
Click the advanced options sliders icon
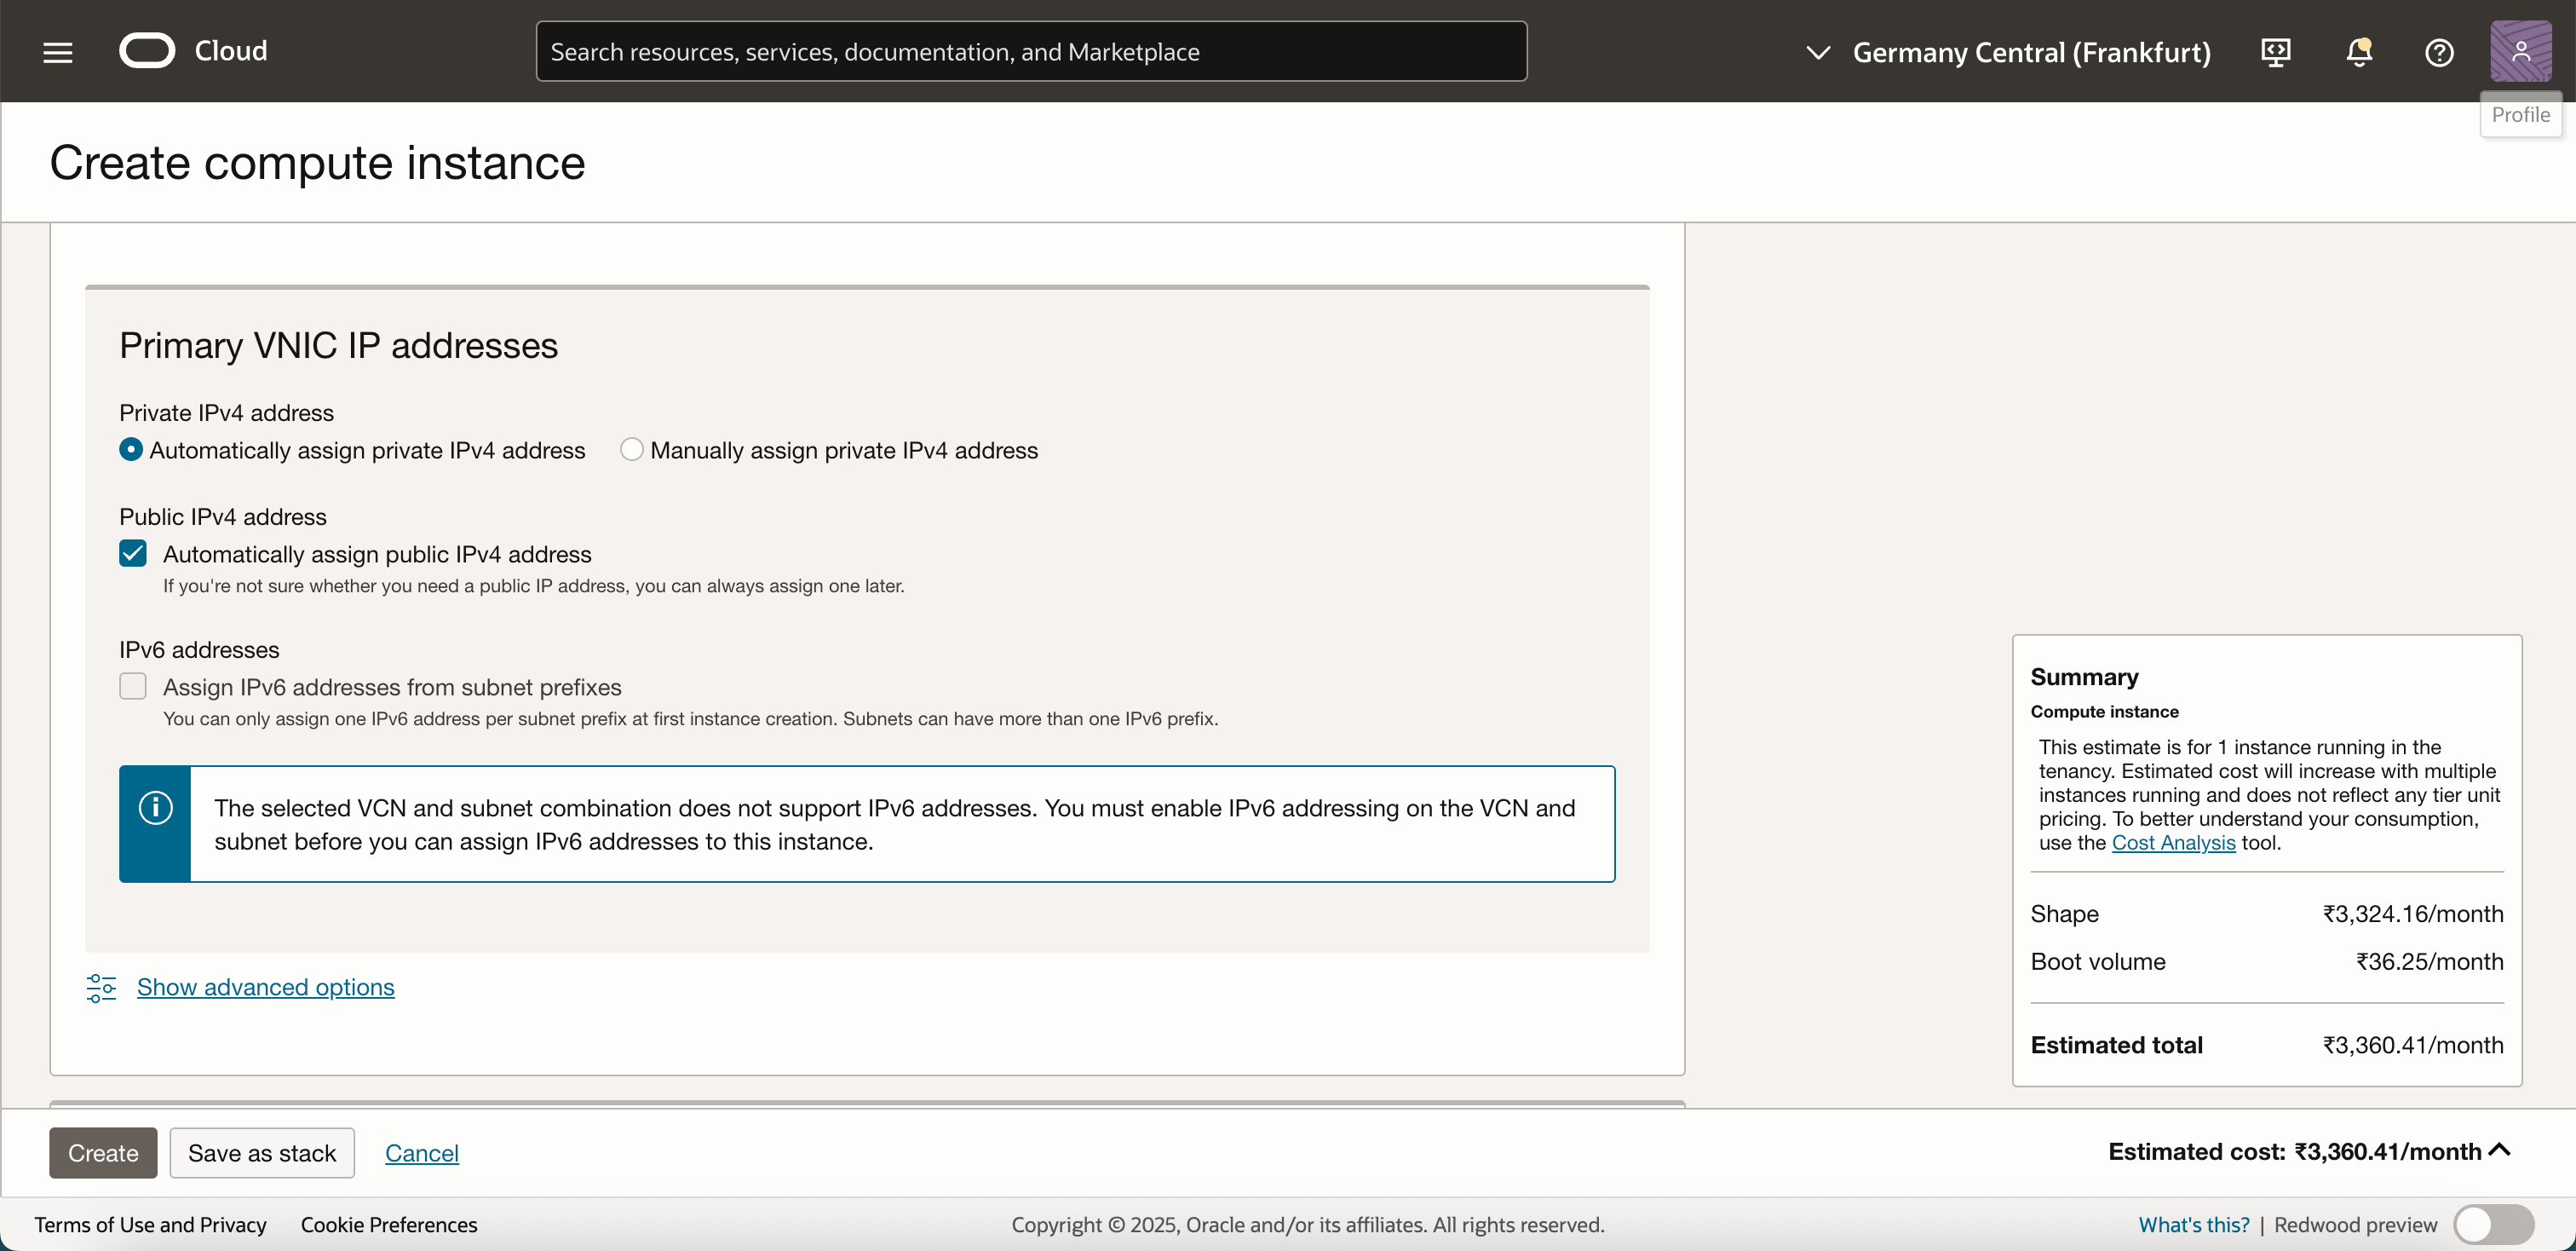click(101, 988)
